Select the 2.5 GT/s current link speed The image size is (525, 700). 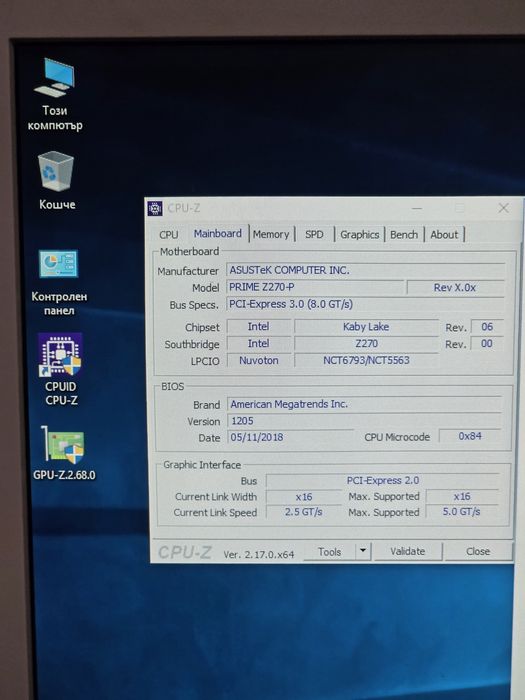(x=304, y=512)
